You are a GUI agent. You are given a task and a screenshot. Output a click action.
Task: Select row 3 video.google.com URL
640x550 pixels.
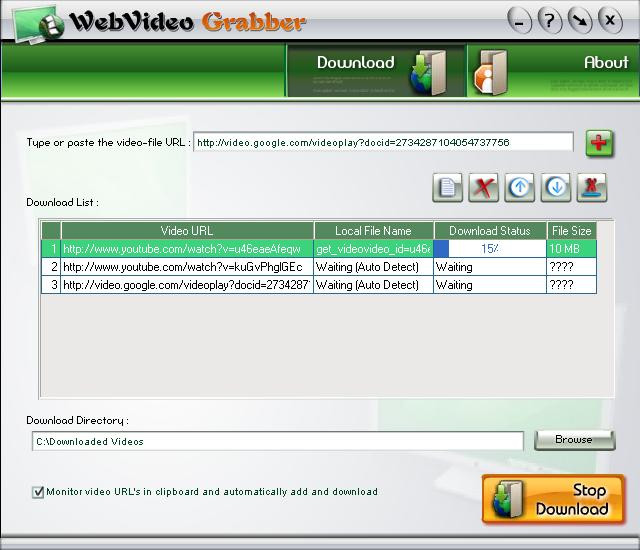click(x=187, y=285)
